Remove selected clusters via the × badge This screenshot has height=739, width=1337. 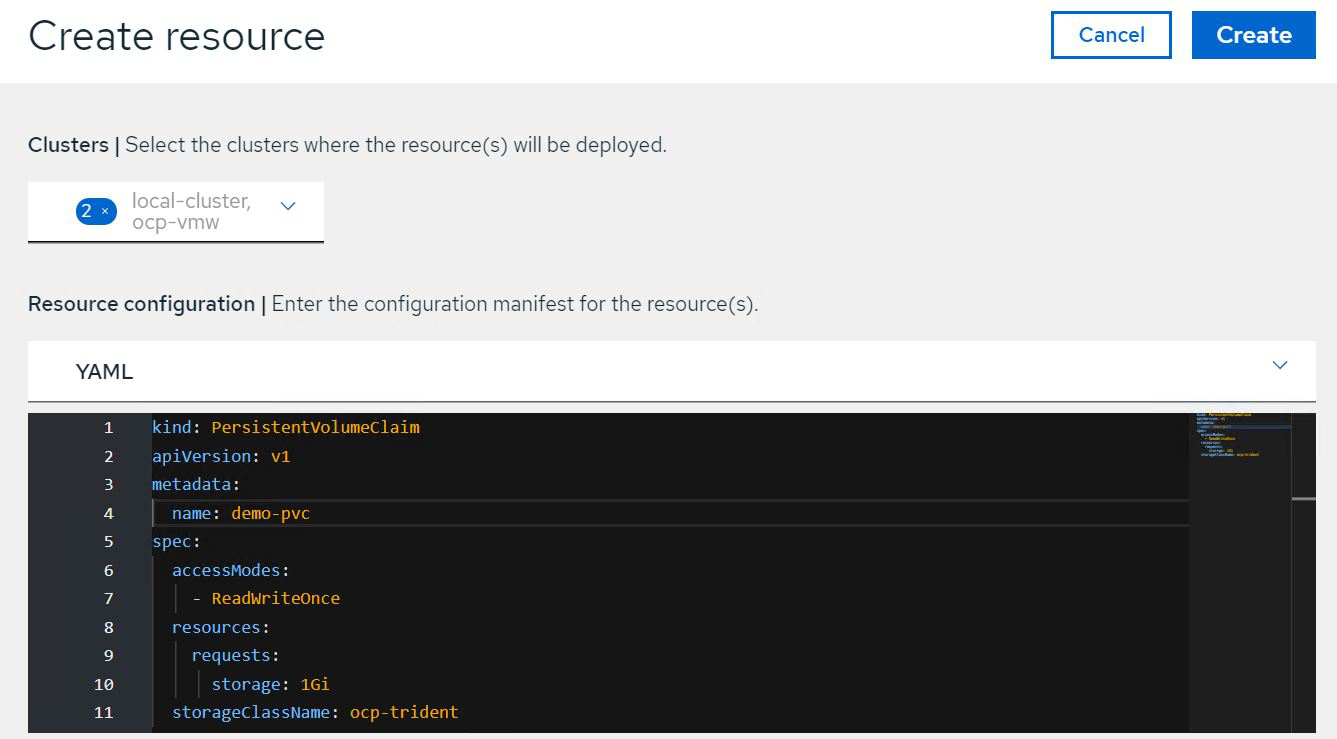(x=104, y=211)
